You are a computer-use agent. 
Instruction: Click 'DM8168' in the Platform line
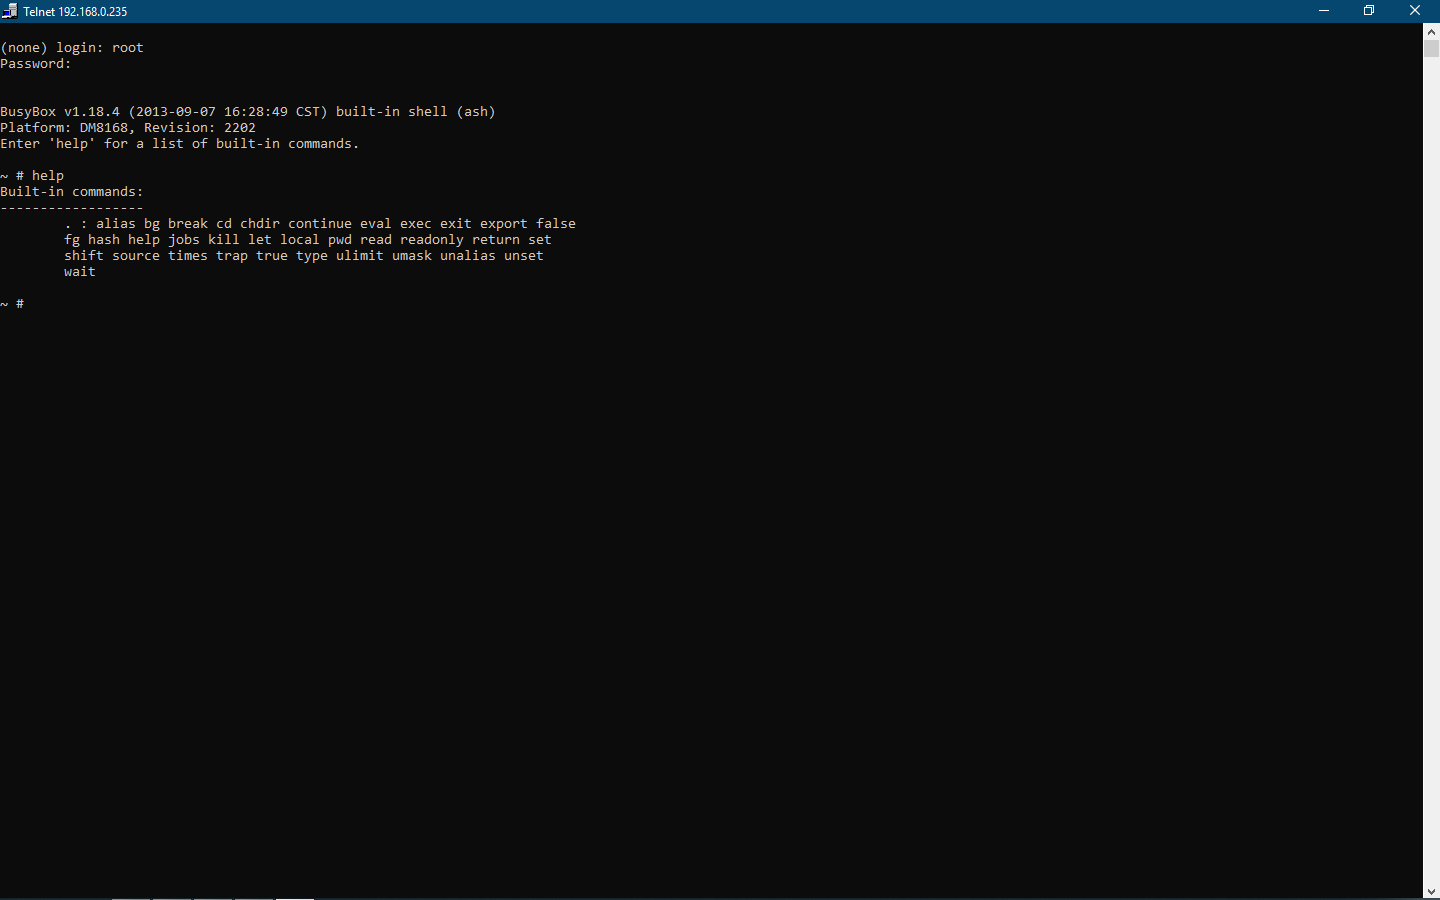click(104, 128)
